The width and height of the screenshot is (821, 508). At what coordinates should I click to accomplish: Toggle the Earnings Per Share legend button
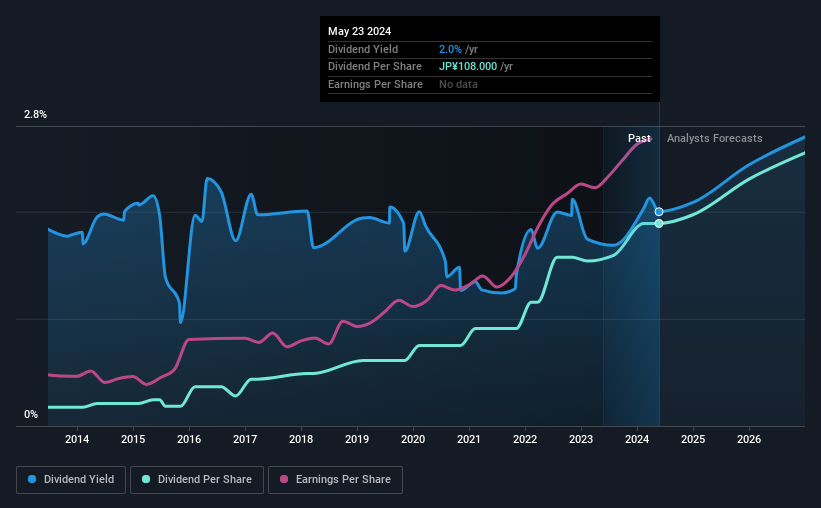coord(335,480)
